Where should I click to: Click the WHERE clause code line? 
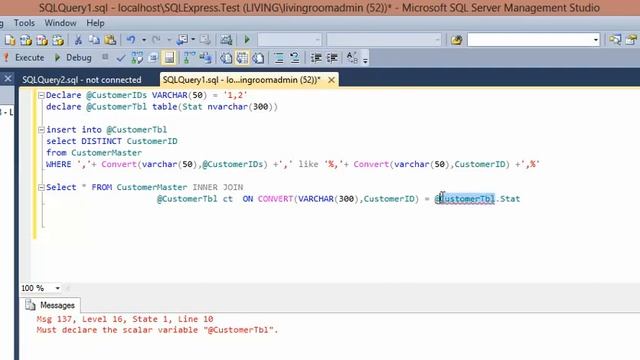click(293, 164)
